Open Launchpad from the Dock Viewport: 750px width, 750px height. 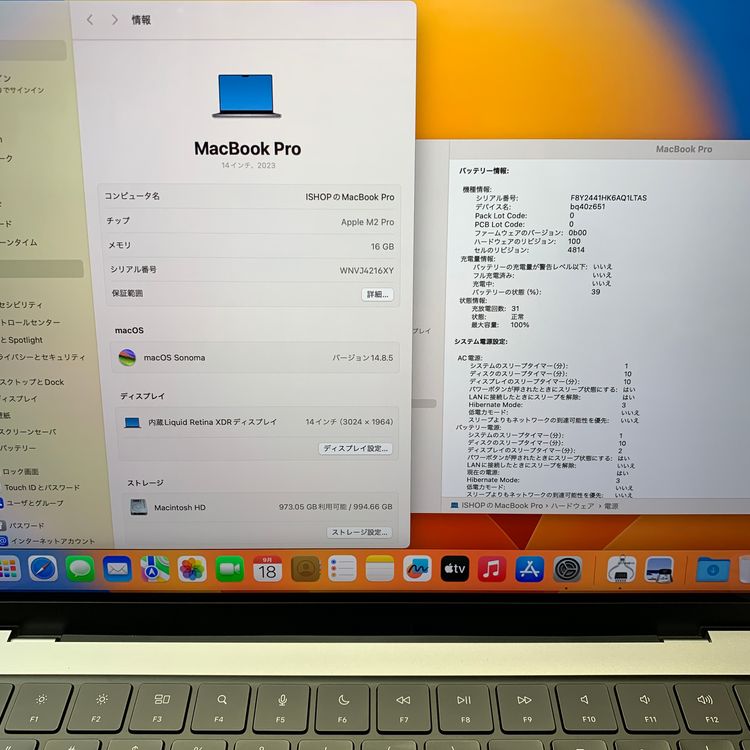(x=8, y=569)
